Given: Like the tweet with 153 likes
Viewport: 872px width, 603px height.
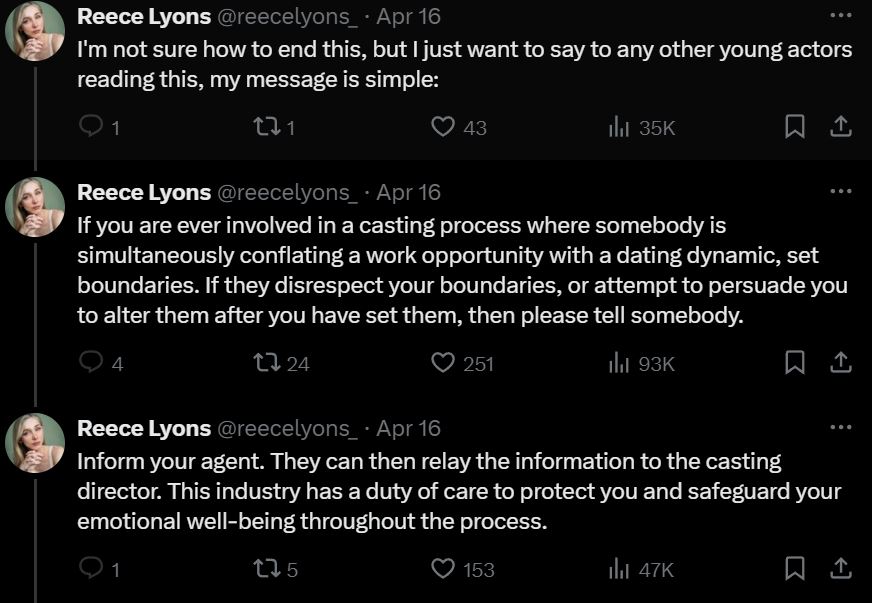Looking at the screenshot, I should [443, 569].
